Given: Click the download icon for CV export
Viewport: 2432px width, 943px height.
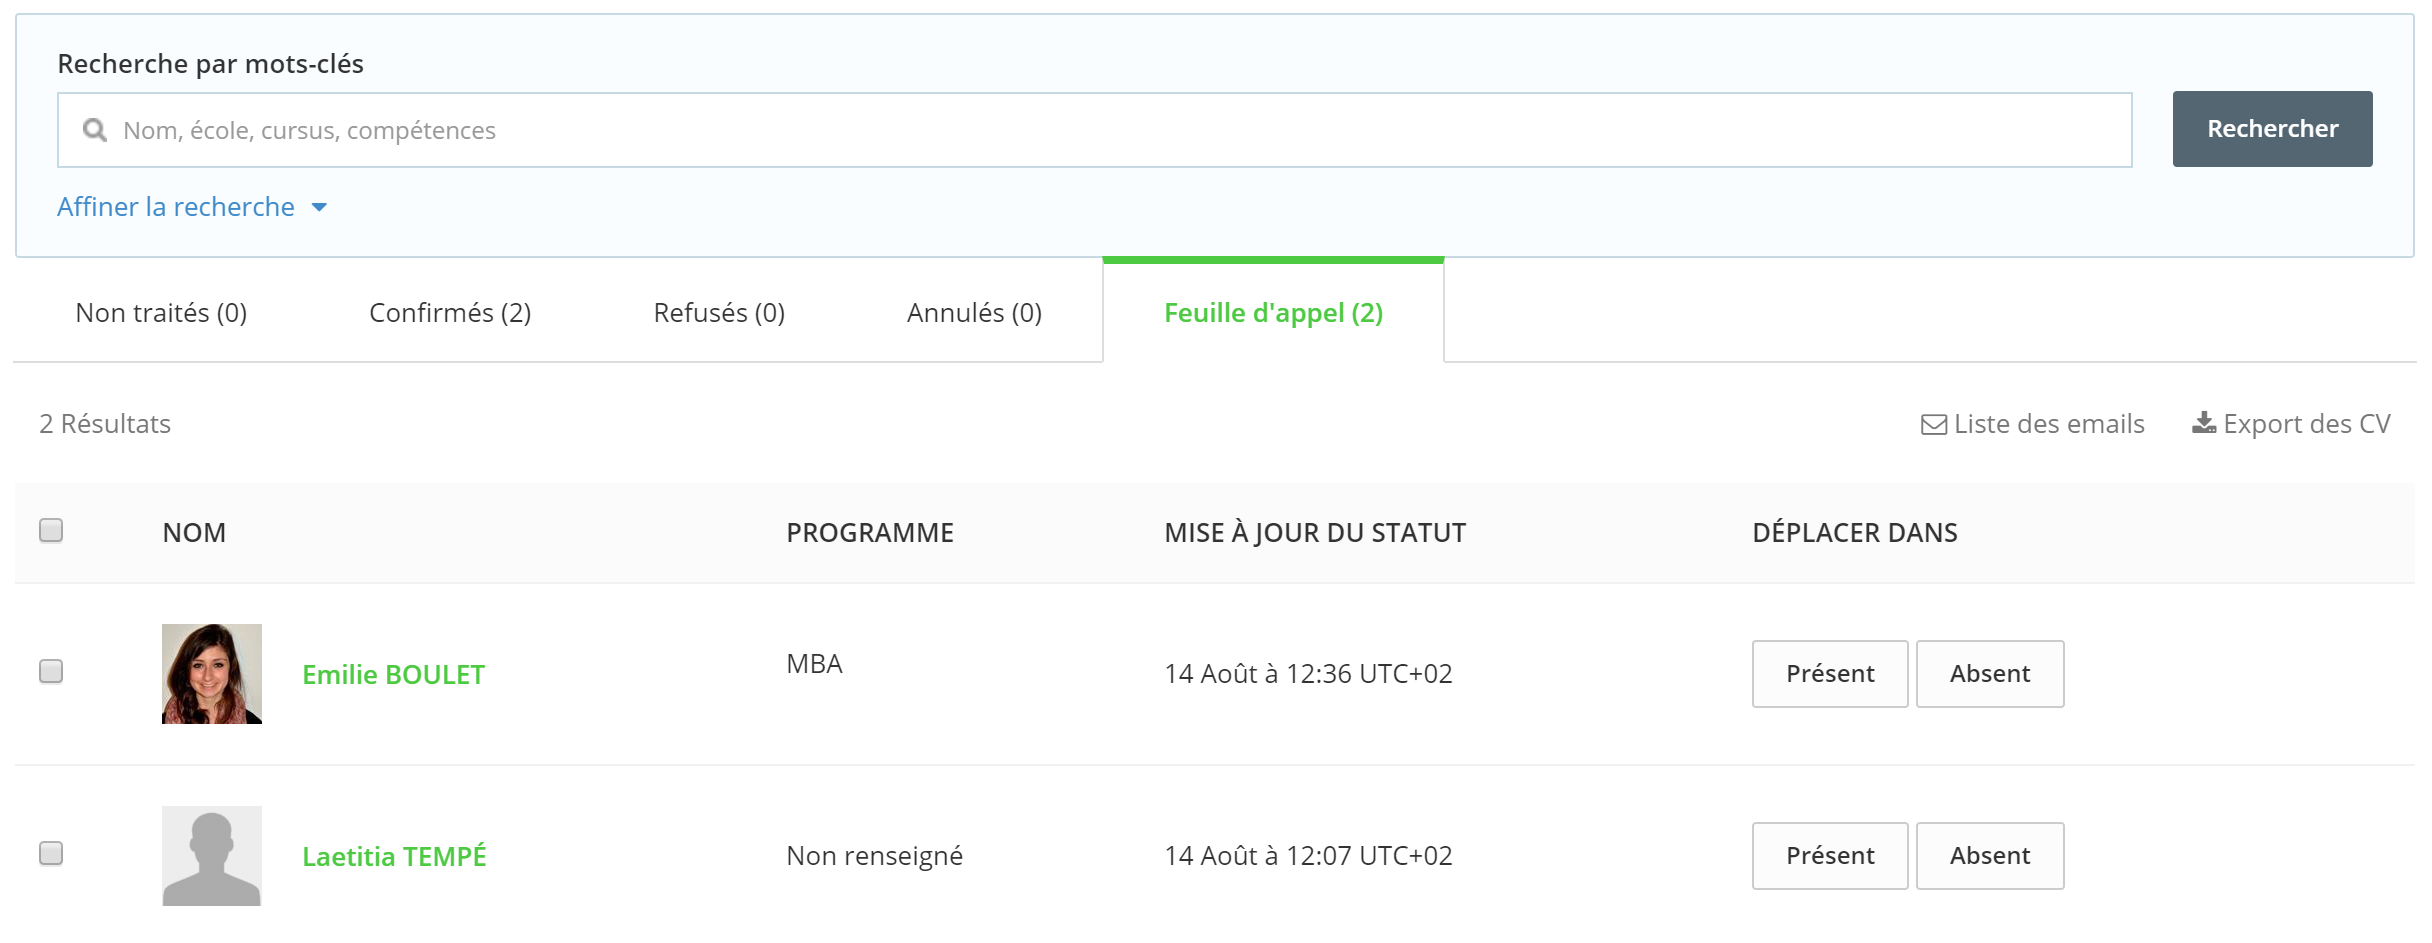Looking at the screenshot, I should click(2204, 423).
